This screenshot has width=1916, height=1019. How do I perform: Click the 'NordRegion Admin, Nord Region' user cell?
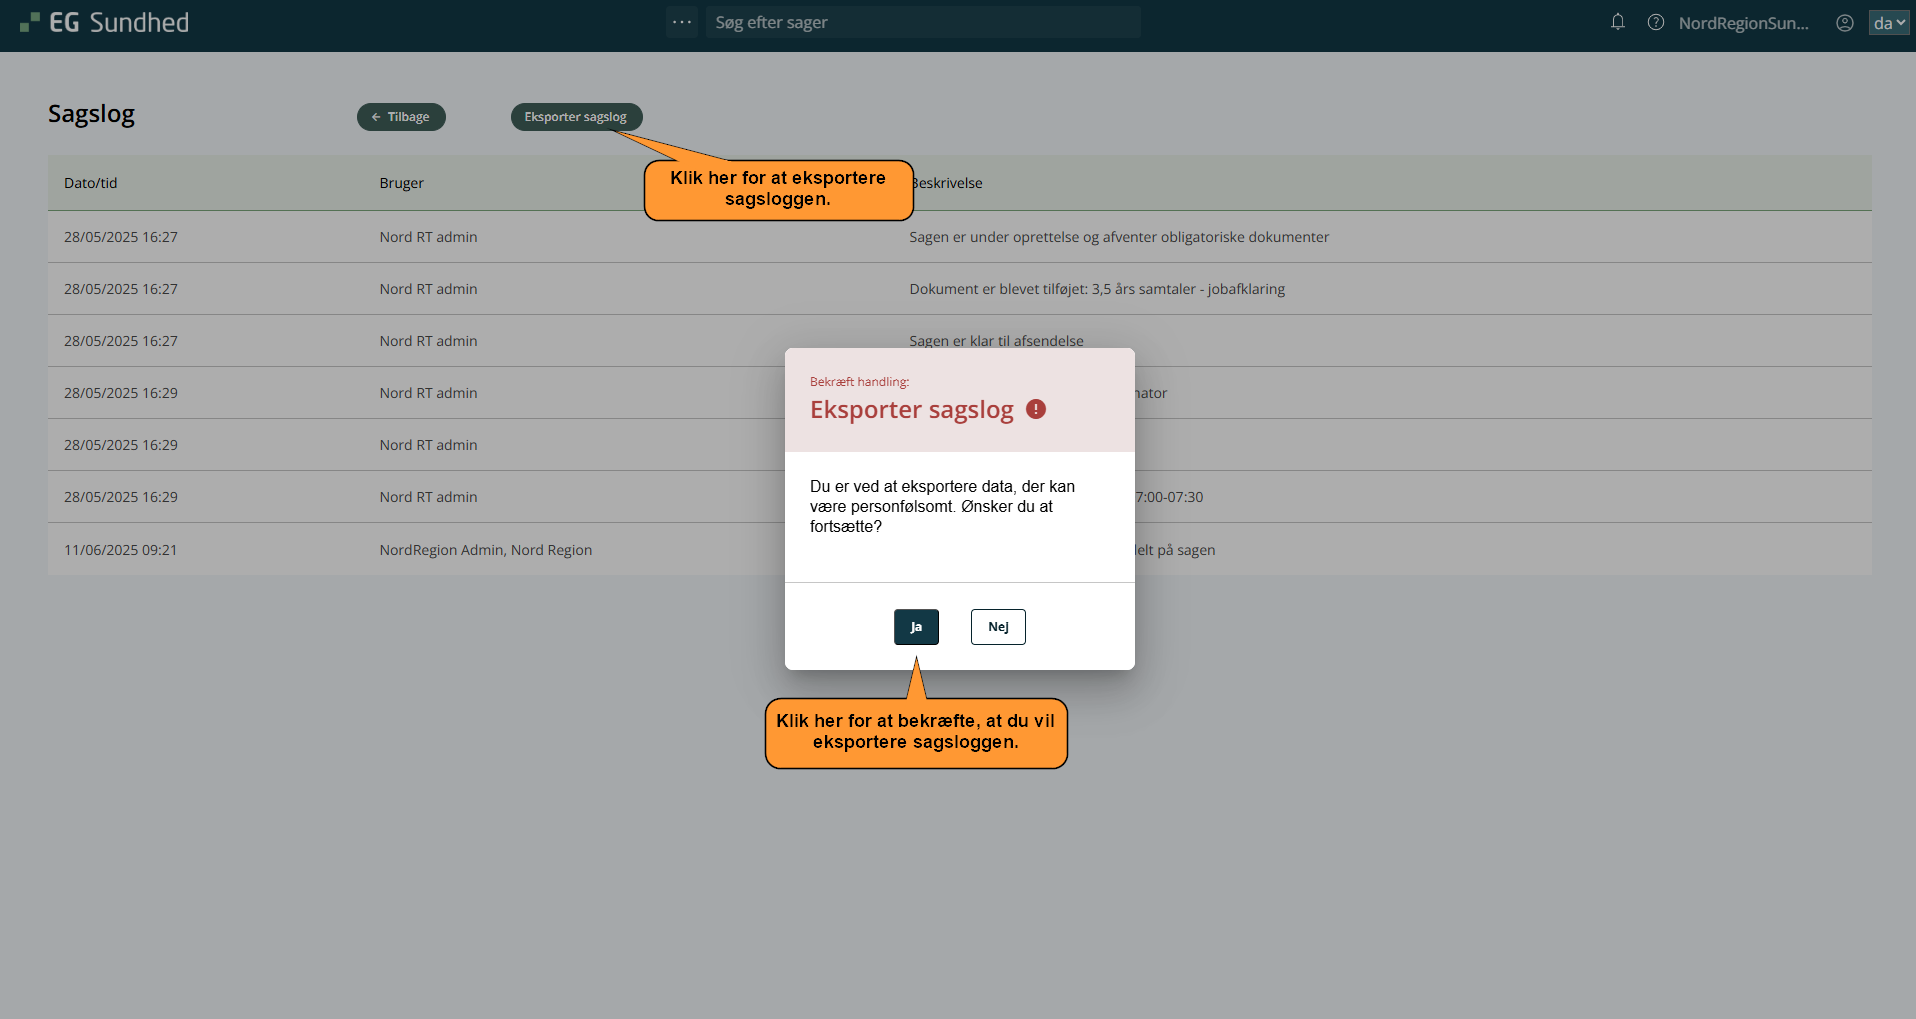[x=485, y=550]
